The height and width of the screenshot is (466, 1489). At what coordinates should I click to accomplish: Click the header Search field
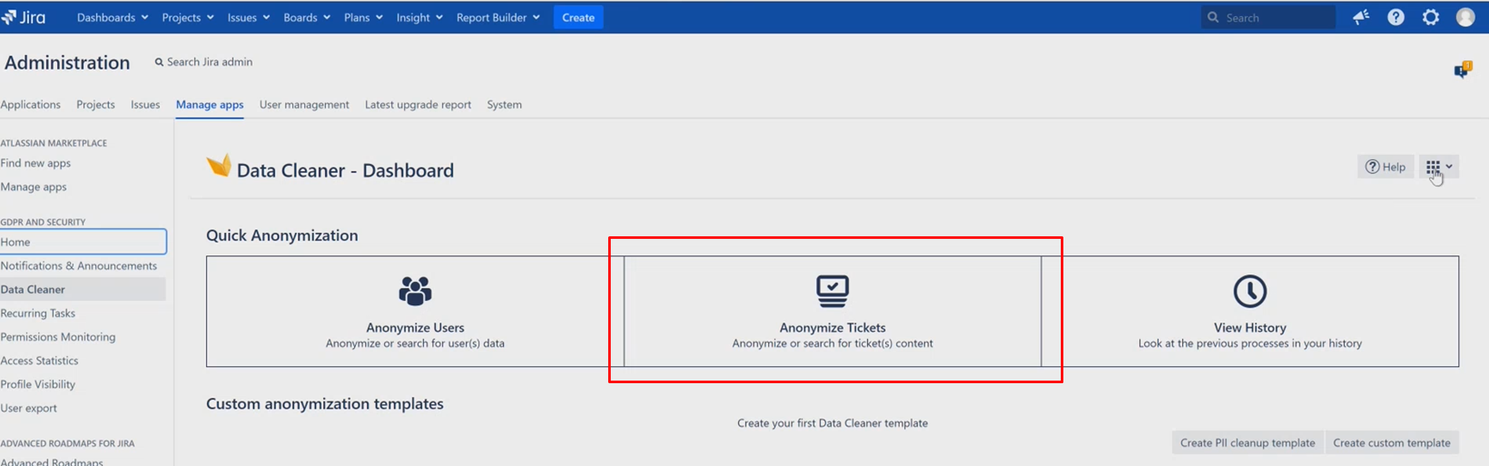(1268, 17)
